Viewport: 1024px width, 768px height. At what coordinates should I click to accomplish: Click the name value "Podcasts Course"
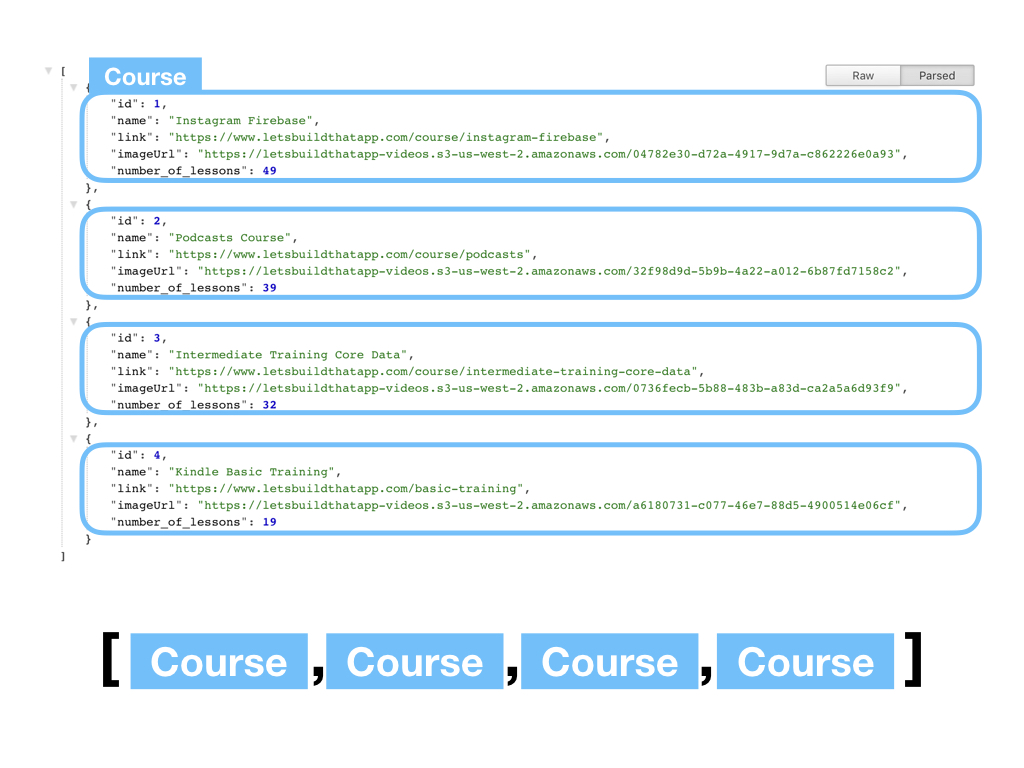(230, 238)
